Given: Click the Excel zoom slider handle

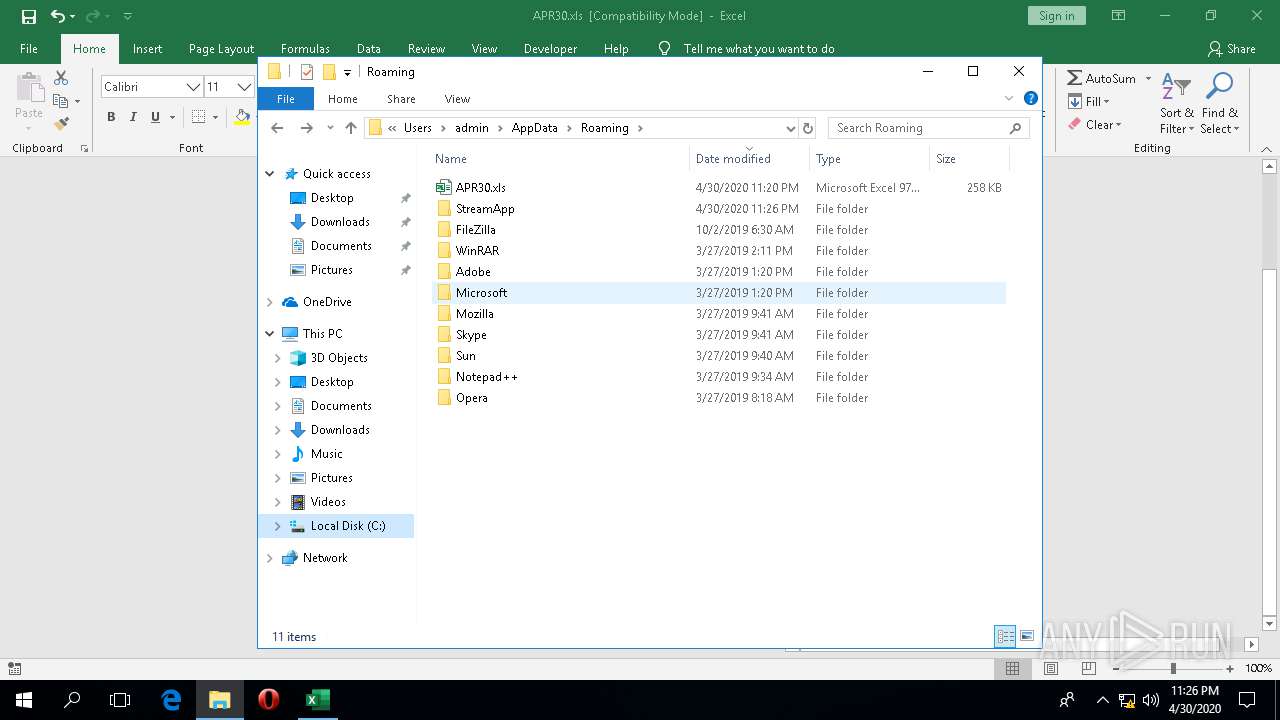Looking at the screenshot, I should click(x=1173, y=668).
